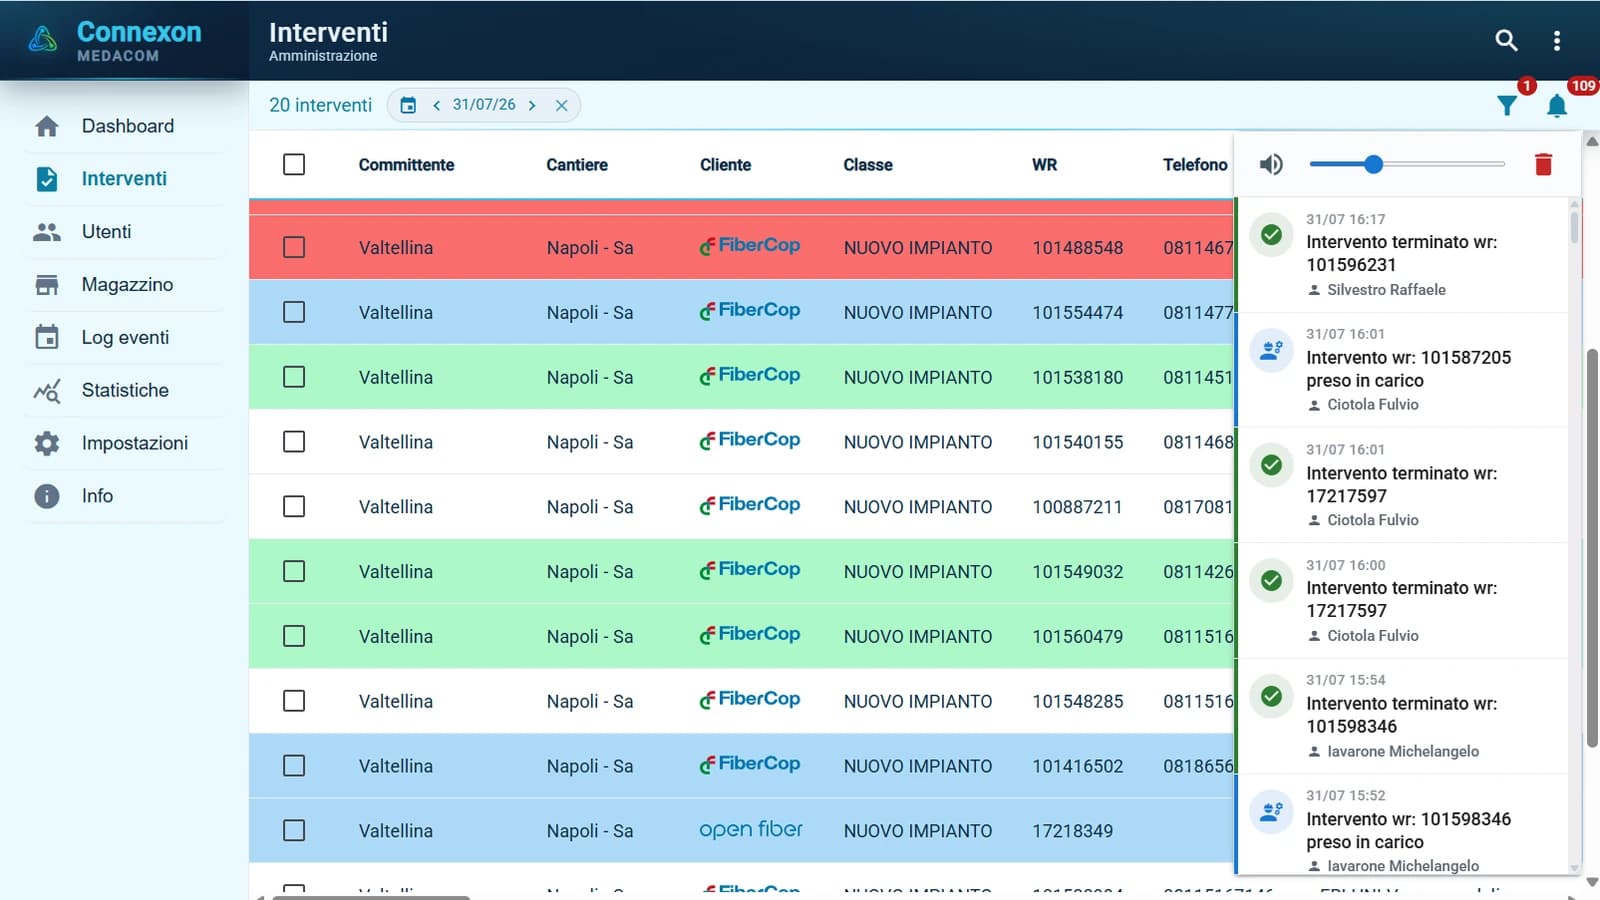Click user-assigned icon of 16:01 notification 101587205
The image size is (1600, 900).
[1271, 351]
